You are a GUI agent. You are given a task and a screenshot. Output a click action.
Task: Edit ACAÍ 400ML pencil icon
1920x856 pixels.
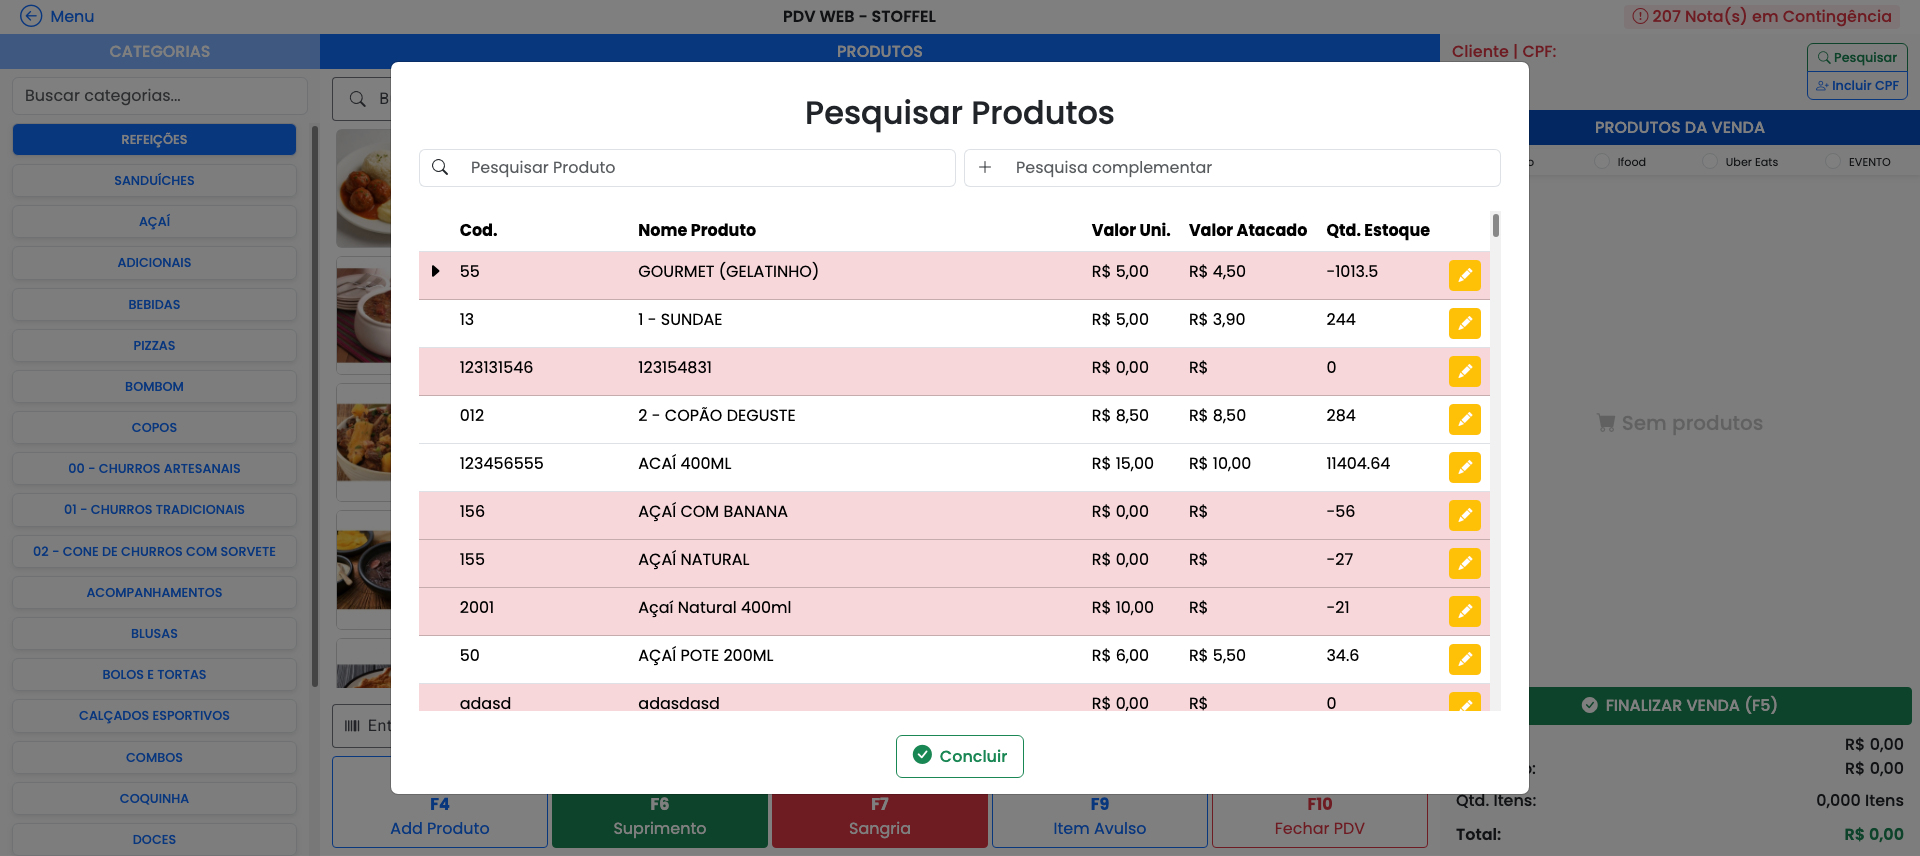point(1464,467)
